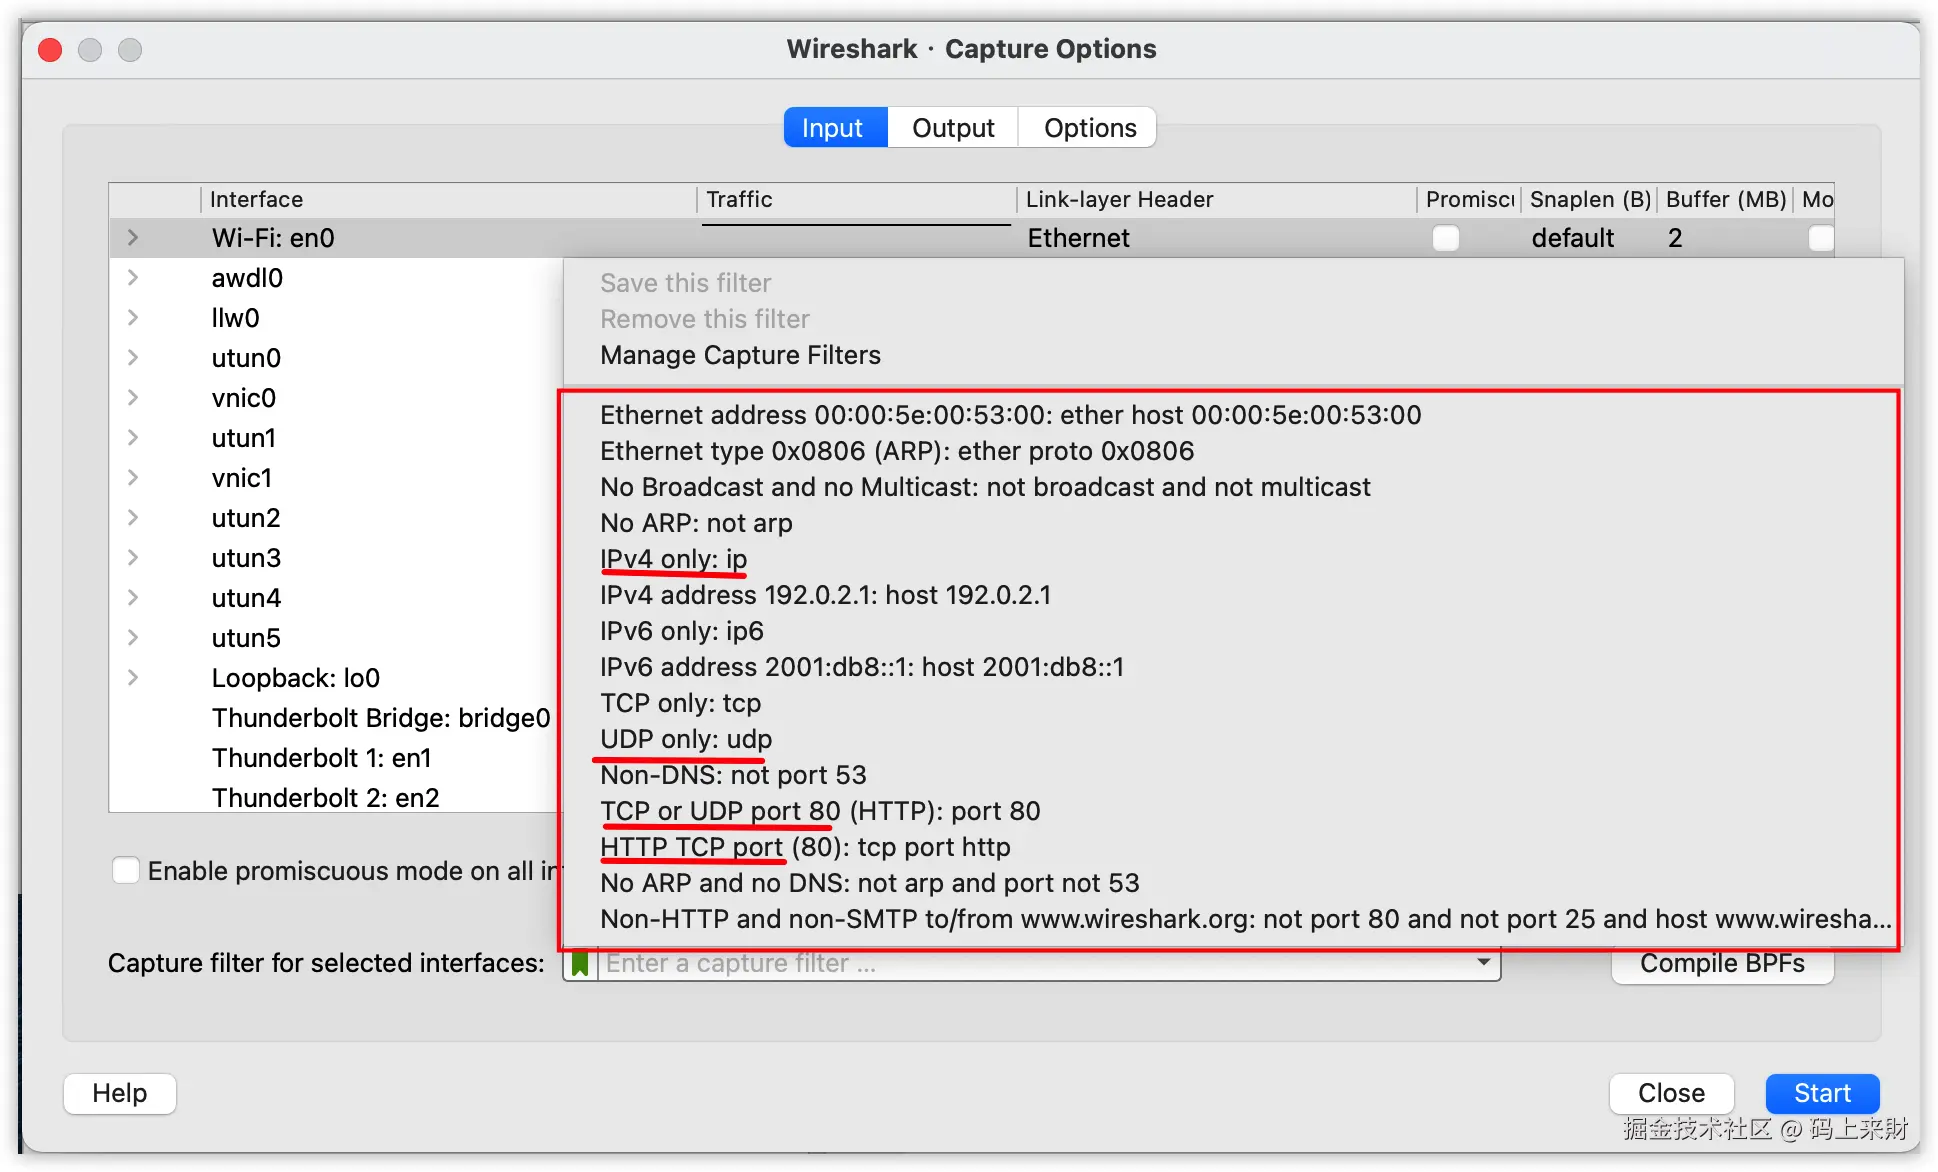Viewport: 1938px width, 1172px height.
Task: Pick the UDP only: udp filter
Action: [686, 739]
